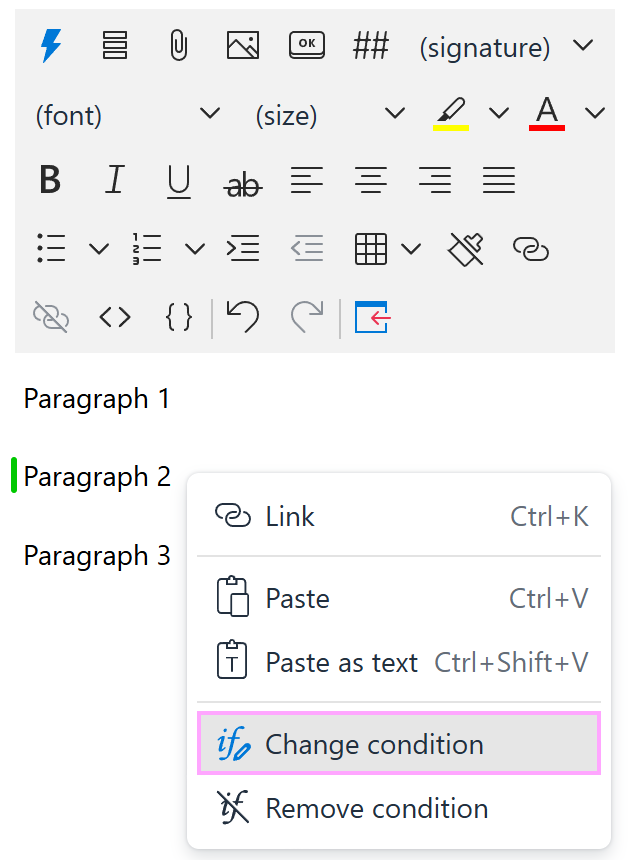The image size is (638, 860).
Task: Click the lightning bolt quick actions icon
Action: pos(50,46)
